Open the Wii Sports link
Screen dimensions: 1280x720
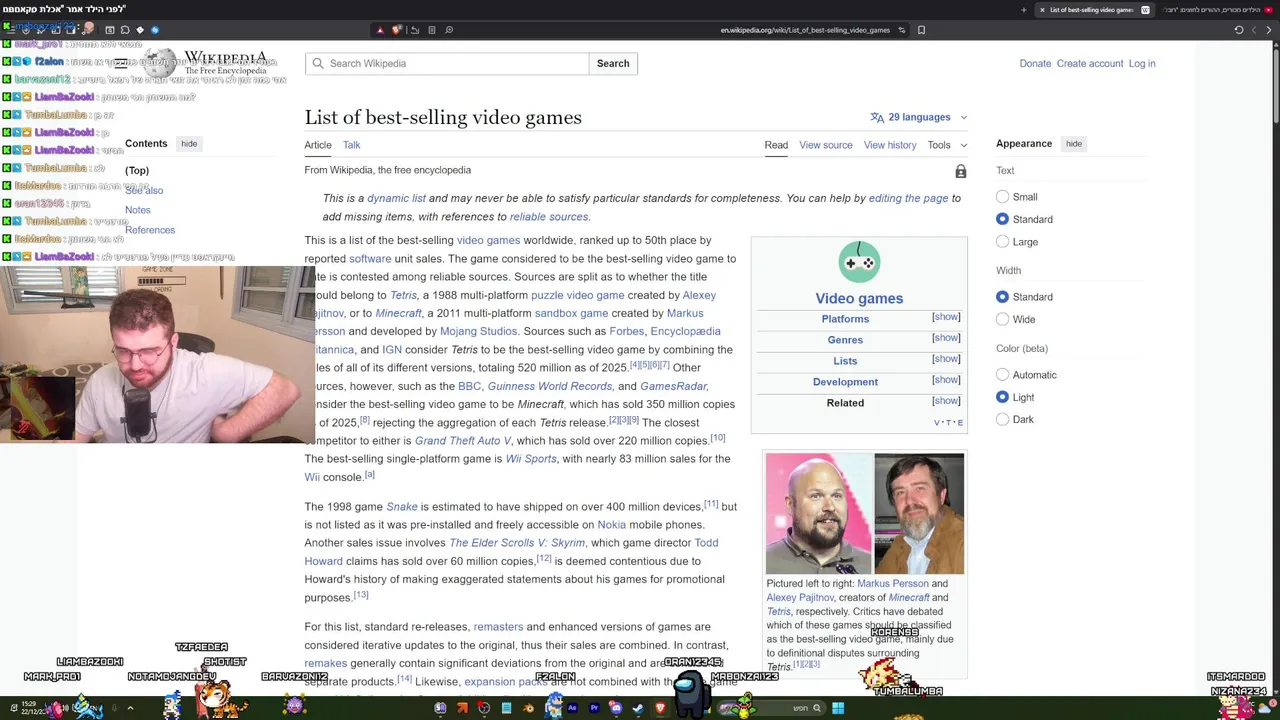(x=531, y=459)
